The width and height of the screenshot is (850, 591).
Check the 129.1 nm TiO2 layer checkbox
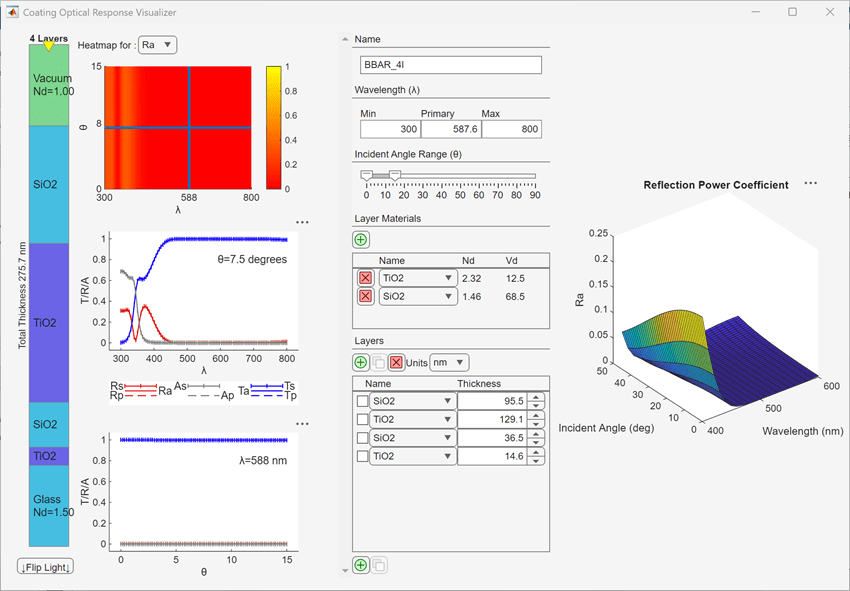[x=362, y=419]
